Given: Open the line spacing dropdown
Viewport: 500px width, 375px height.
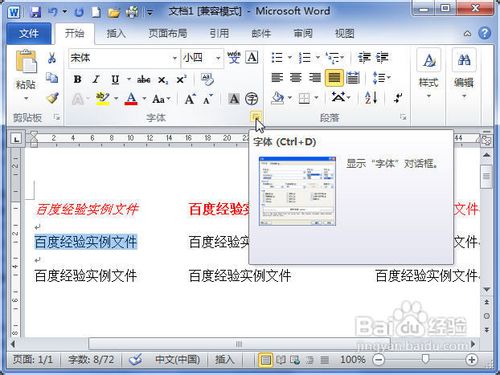Looking at the screenshot, I should (382, 78).
